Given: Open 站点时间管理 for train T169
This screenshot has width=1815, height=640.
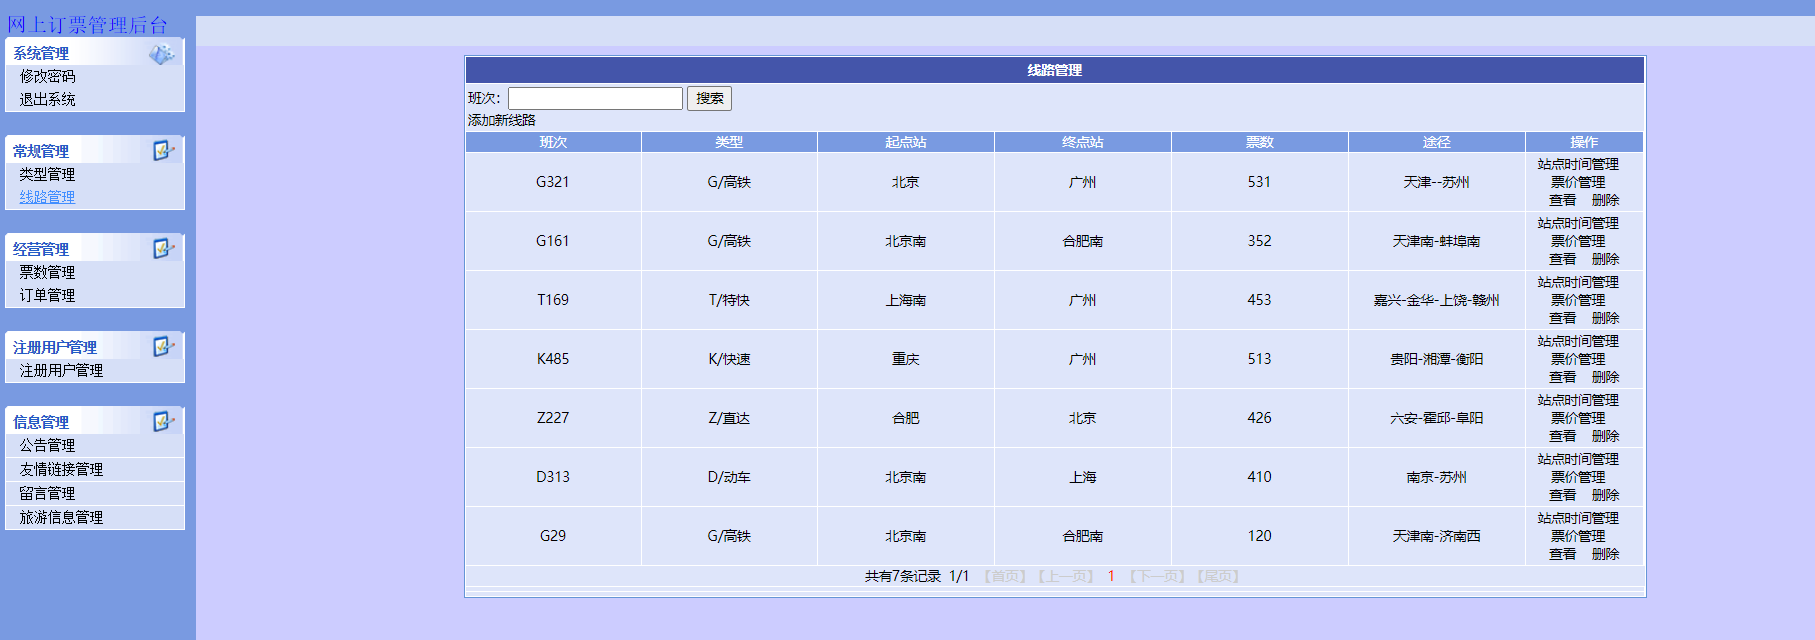Looking at the screenshot, I should coord(1578,282).
